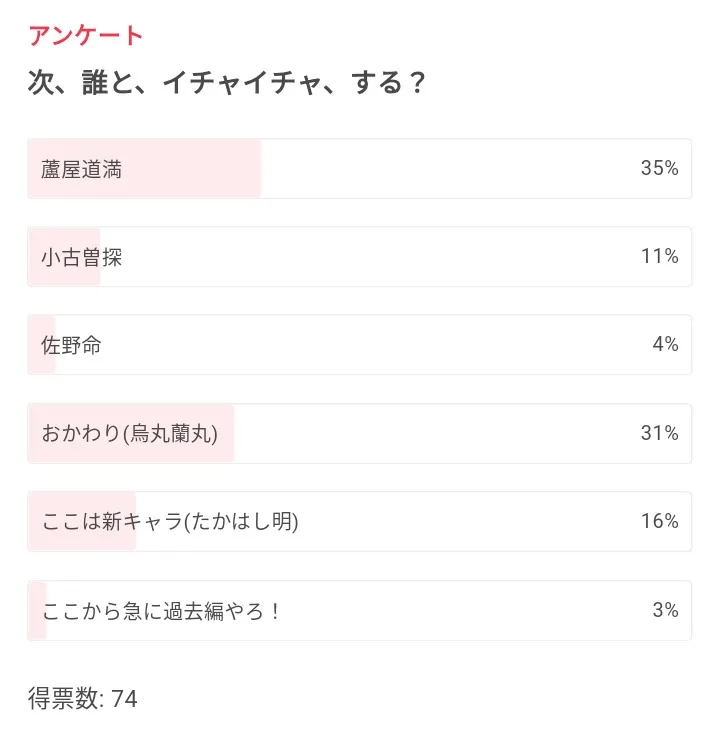Click the 35% result label
Screen dimensions: 720x742
[659, 168]
